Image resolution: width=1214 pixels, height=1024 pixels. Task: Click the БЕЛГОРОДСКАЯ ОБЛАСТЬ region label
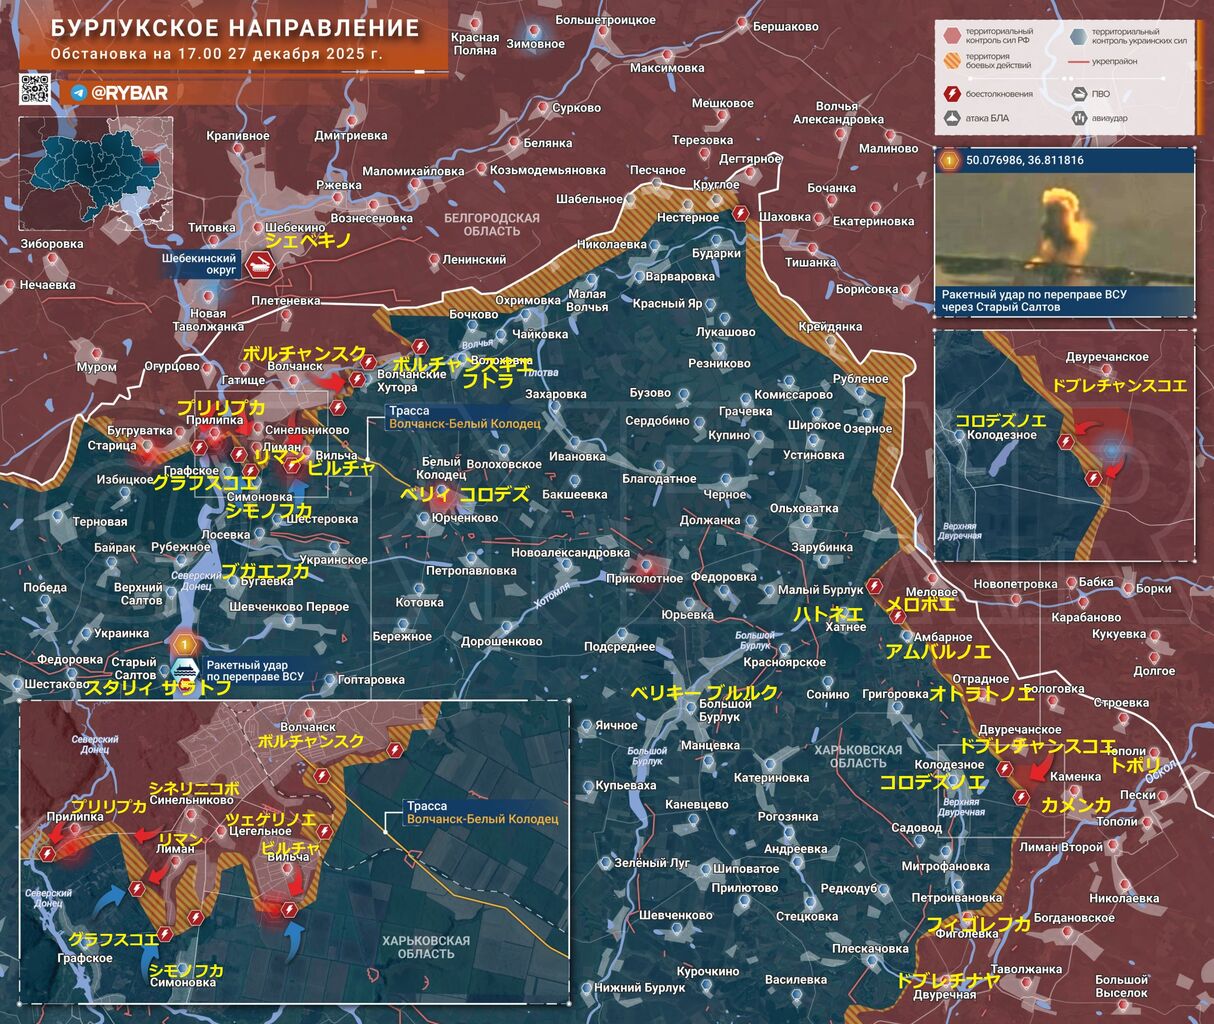click(x=491, y=225)
